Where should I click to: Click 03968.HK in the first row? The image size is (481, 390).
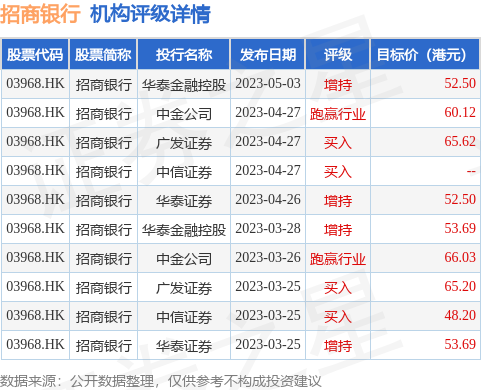(35, 83)
